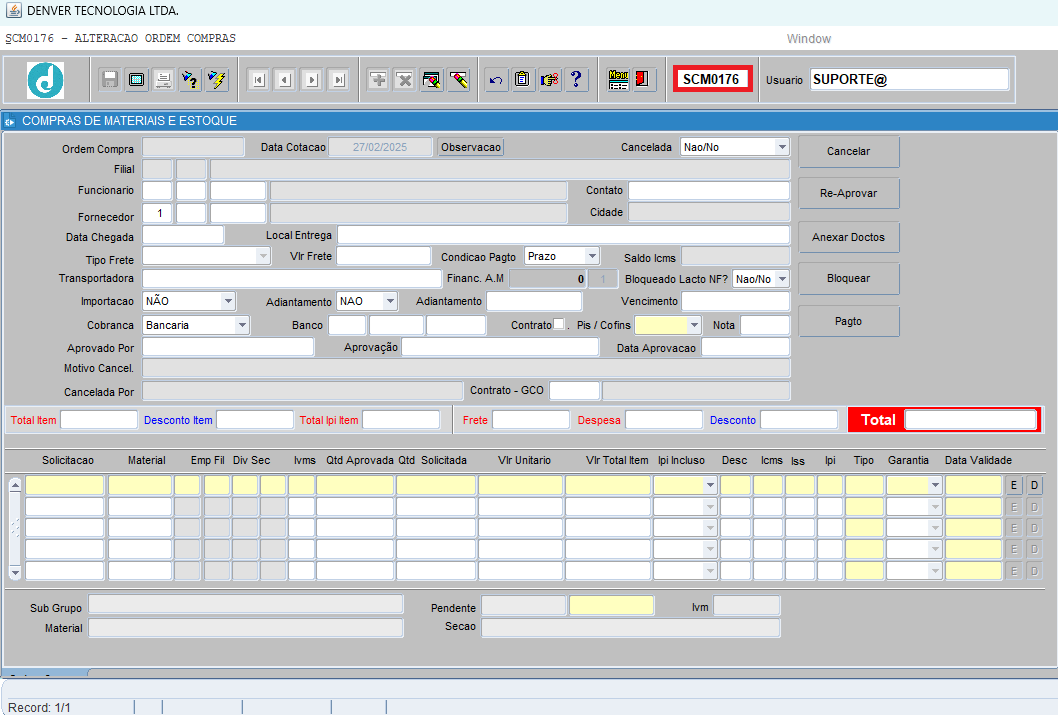This screenshot has height=715, width=1059.
Task: Click the grid scrollbar down arrow
Action: [15, 573]
